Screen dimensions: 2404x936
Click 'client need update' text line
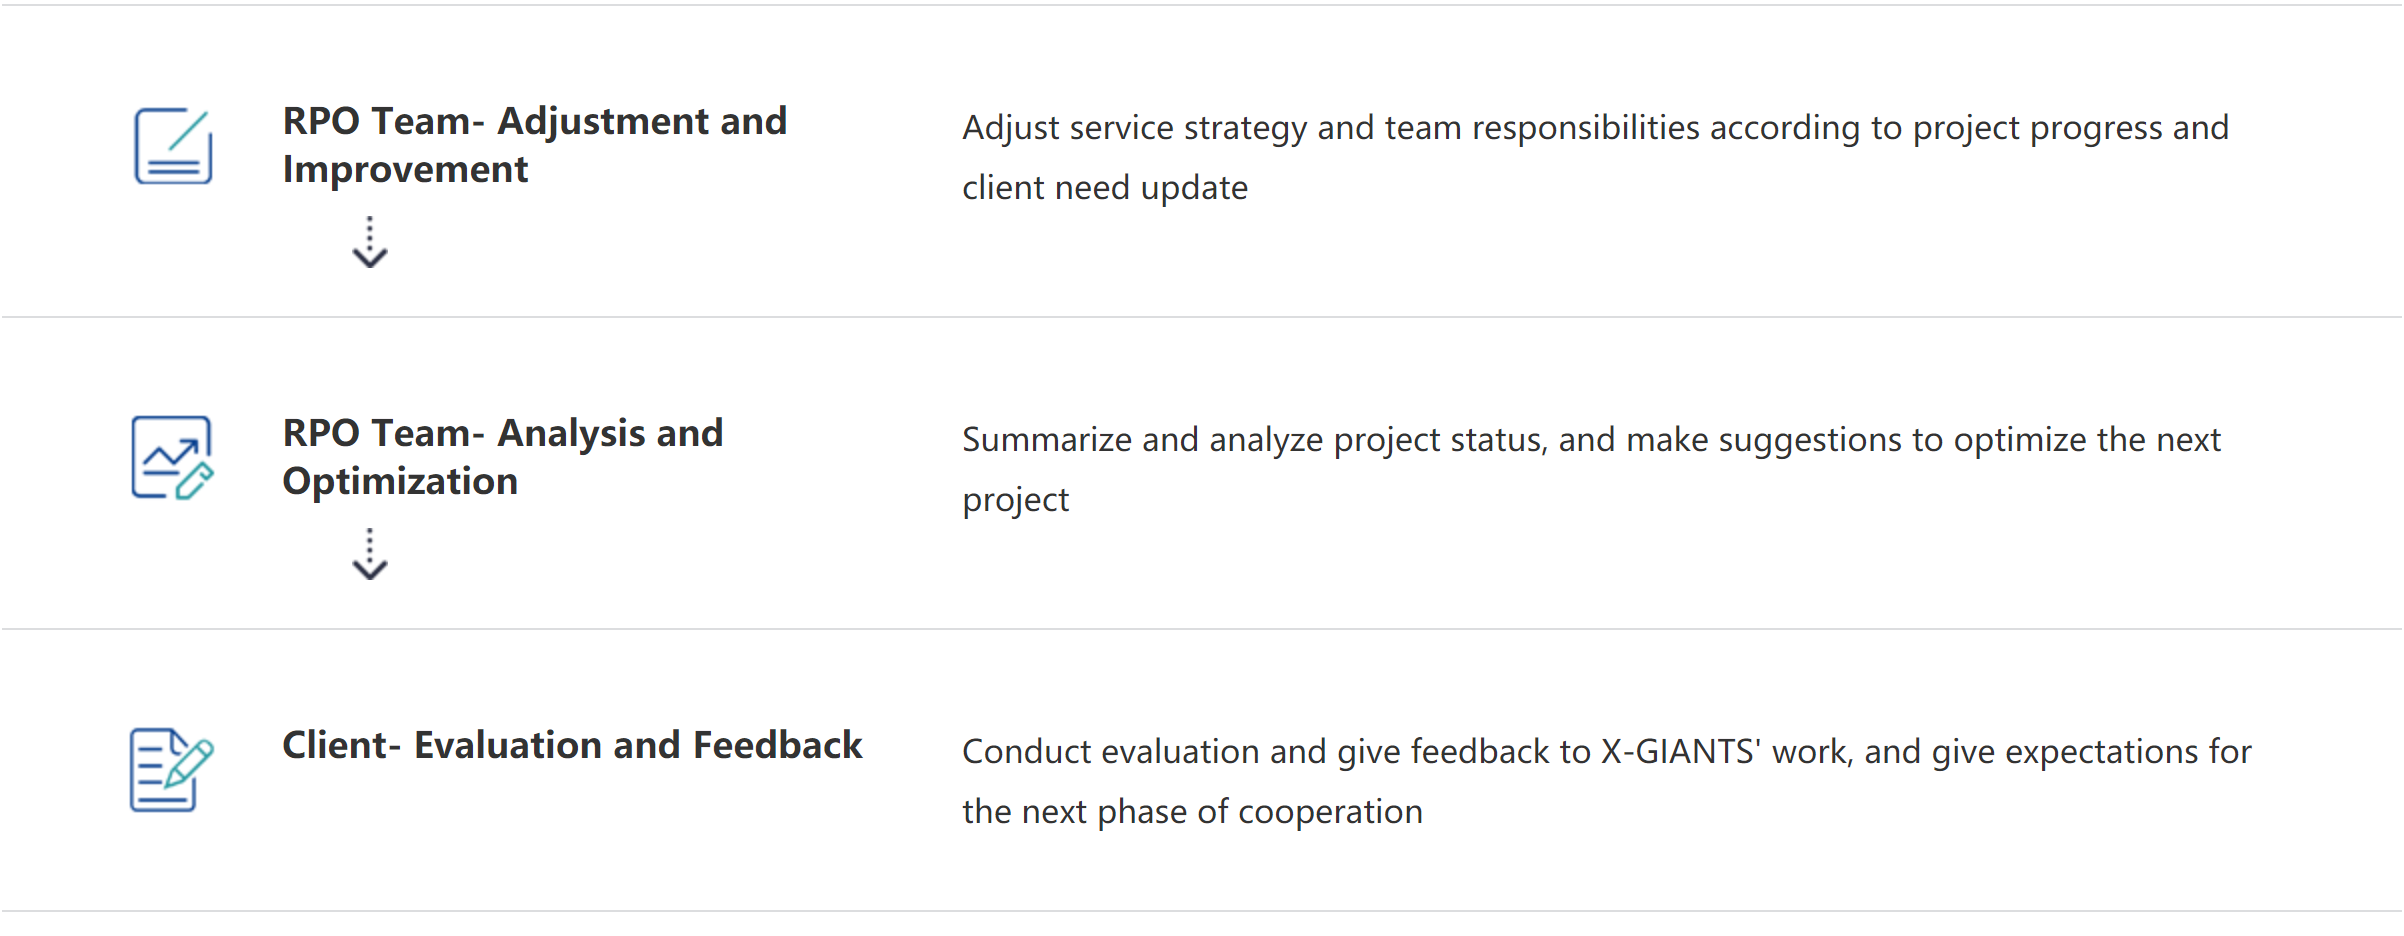pos(1105,188)
